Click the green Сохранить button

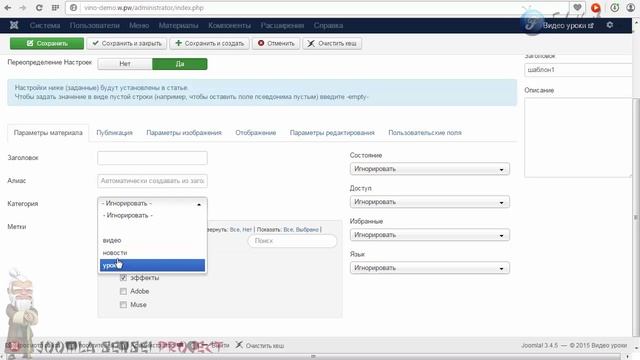pos(47,43)
